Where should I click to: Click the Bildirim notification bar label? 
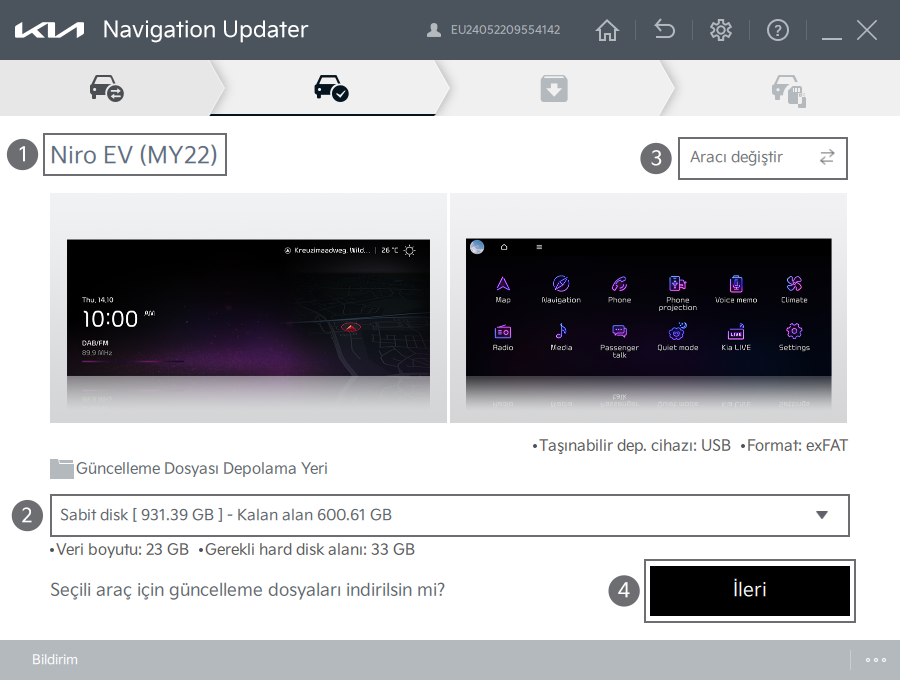click(55, 659)
